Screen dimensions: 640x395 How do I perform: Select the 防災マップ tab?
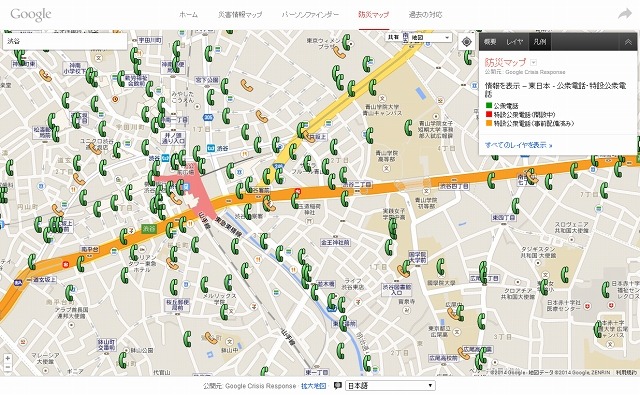click(x=373, y=15)
